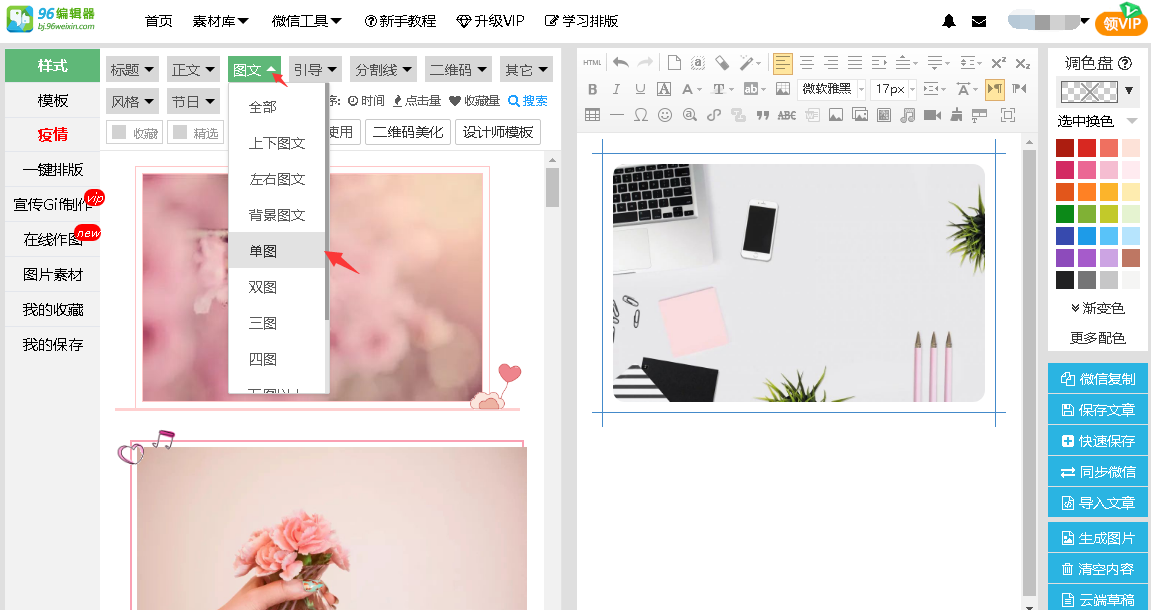The image size is (1151, 610).
Task: Apply justify alignment to the text
Action: 855,63
